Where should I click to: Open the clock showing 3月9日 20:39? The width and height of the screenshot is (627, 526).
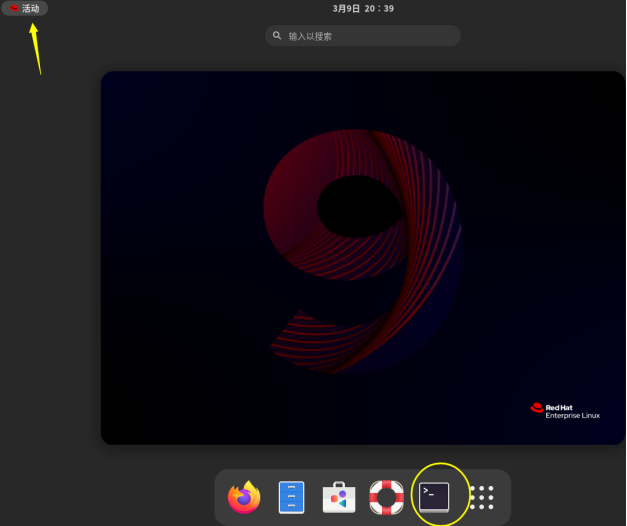click(x=363, y=8)
